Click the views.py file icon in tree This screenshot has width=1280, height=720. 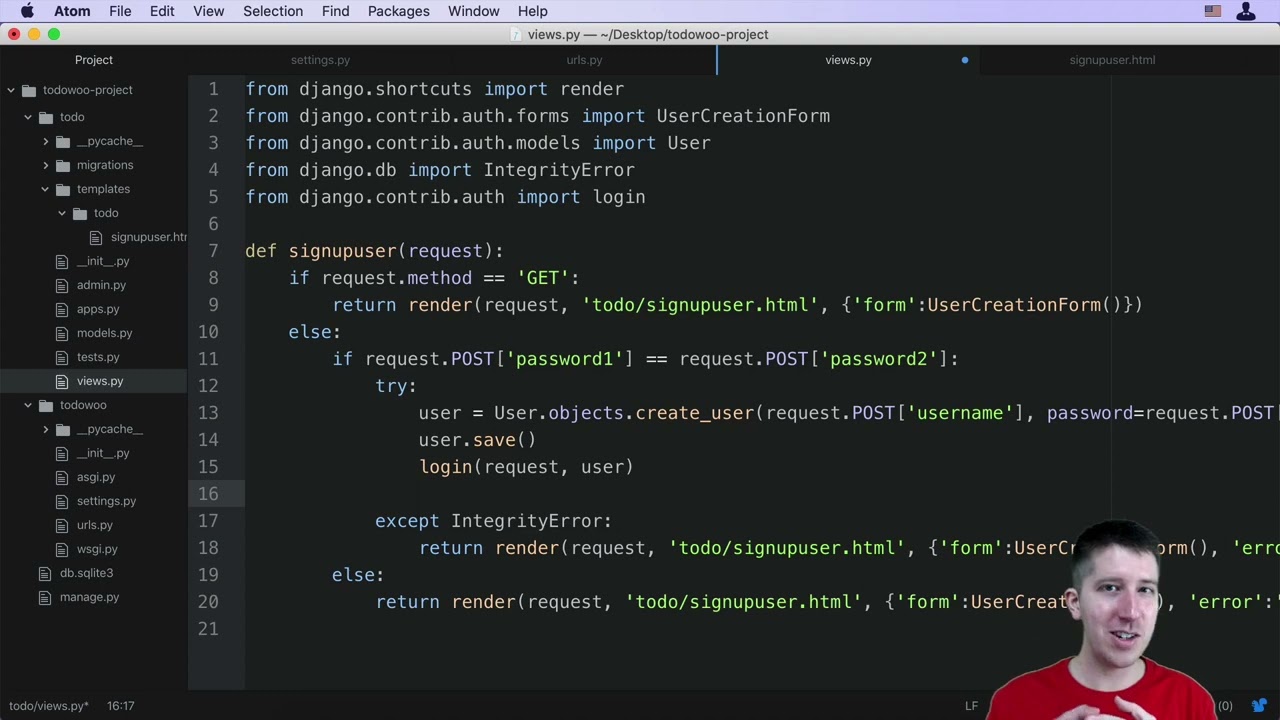(62, 381)
